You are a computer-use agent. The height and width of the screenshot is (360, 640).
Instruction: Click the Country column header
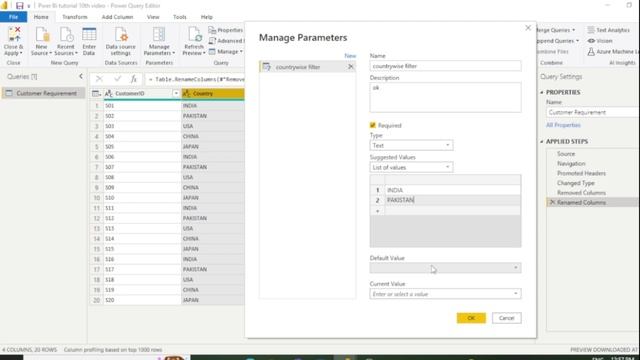click(213, 93)
